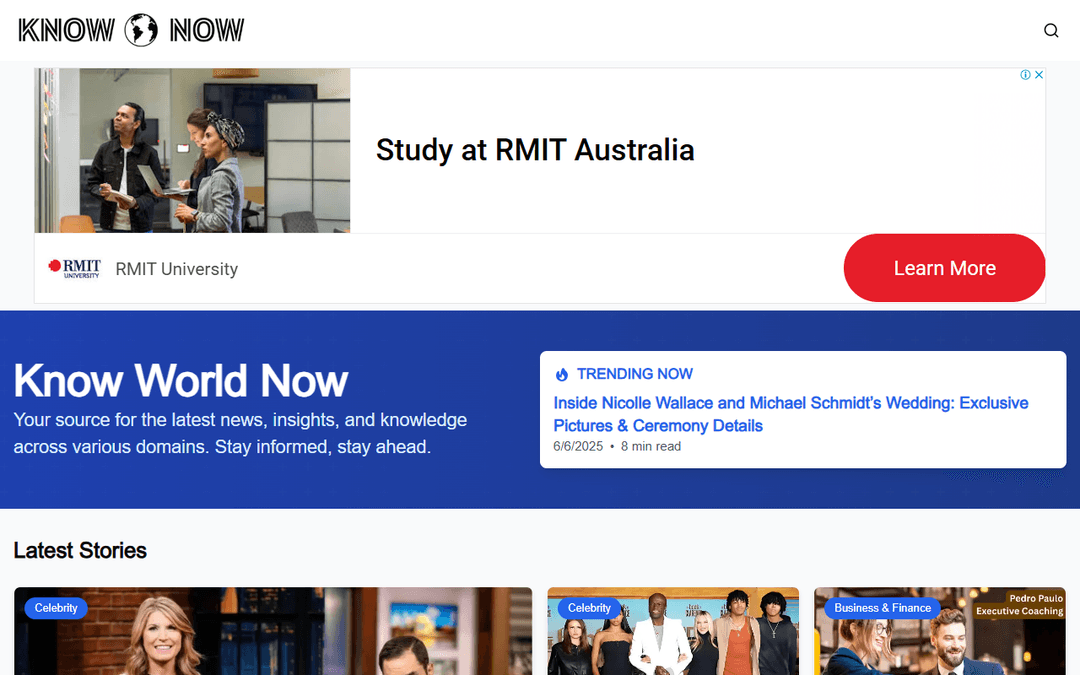
Task: Open the search icon in header
Action: [1050, 30]
